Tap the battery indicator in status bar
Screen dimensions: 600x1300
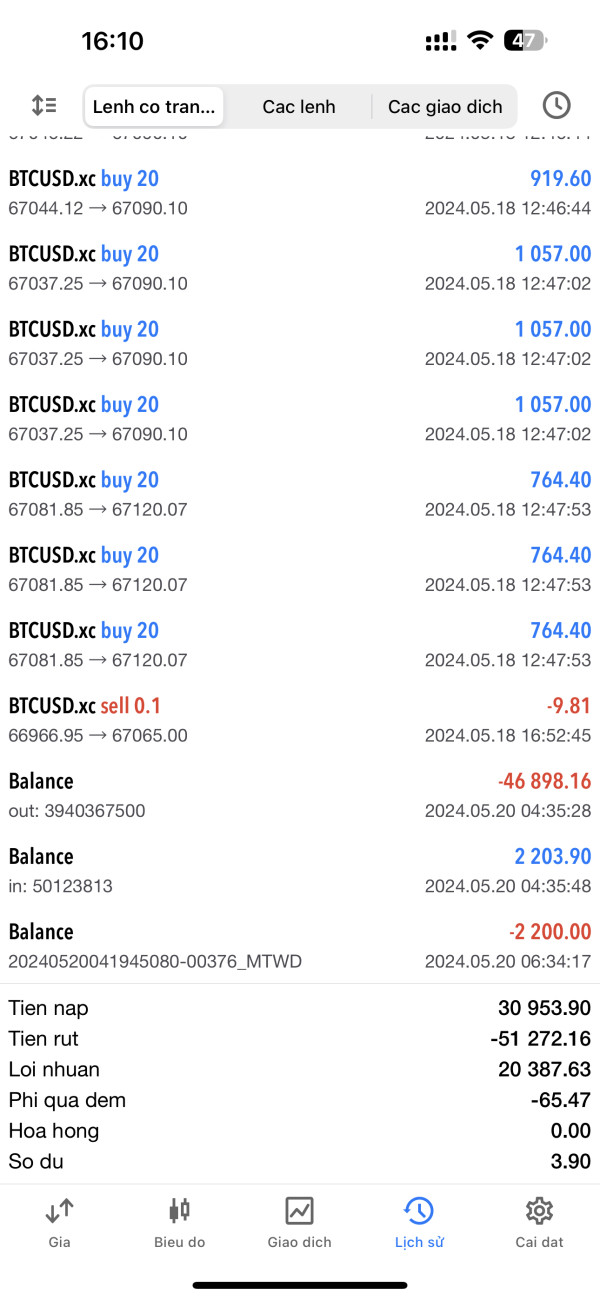coord(525,41)
